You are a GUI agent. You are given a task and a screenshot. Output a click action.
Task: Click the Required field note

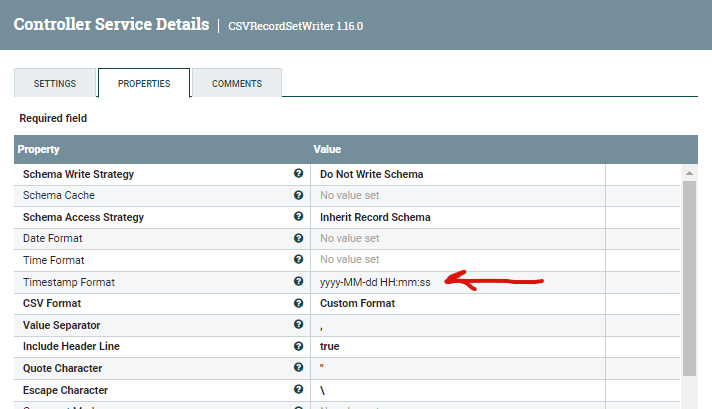53,118
